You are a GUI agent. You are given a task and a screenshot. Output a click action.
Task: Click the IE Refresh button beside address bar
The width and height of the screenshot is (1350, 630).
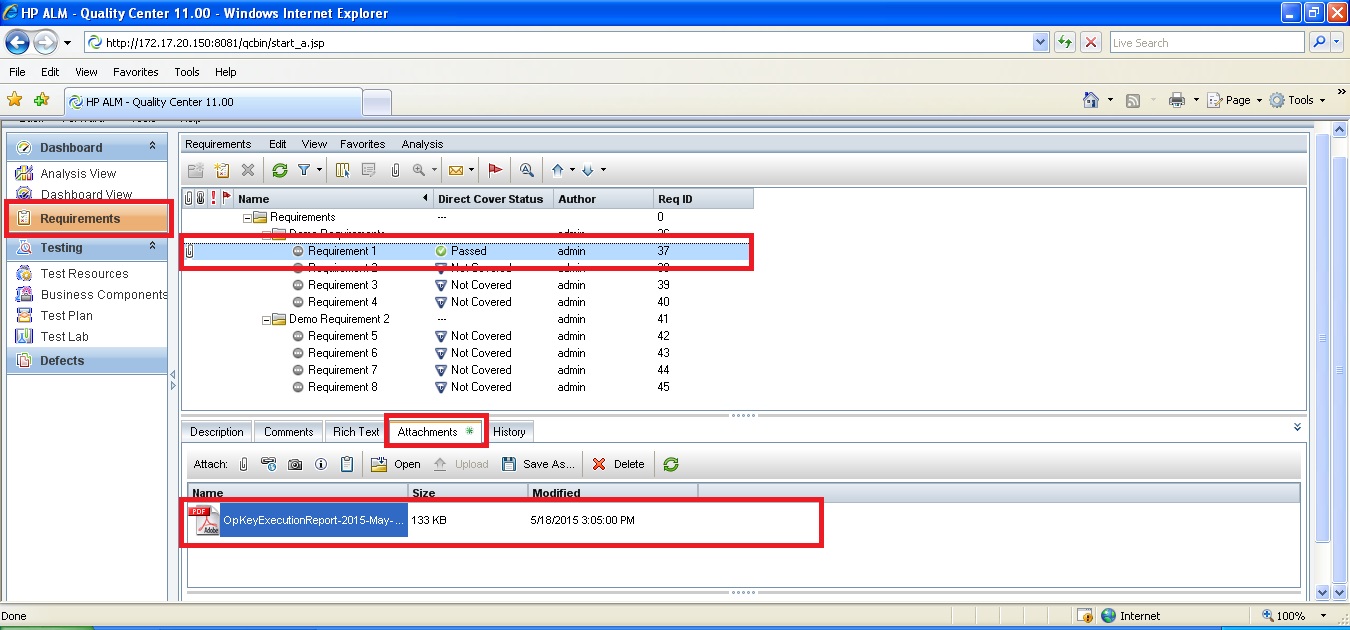coord(1064,42)
